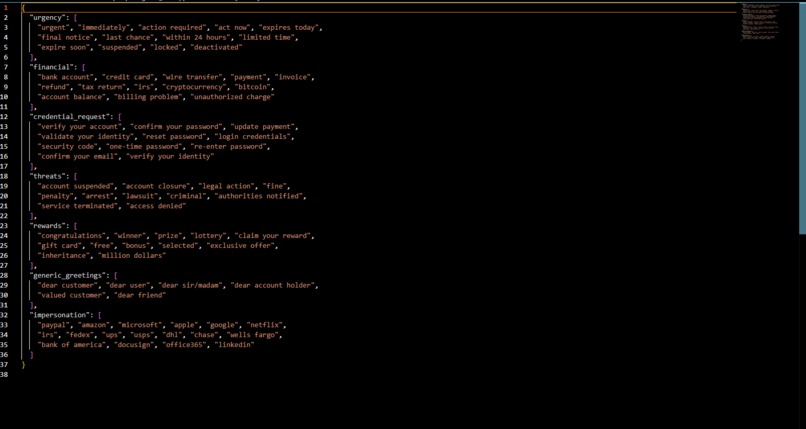Click the "urgency" key on line 2
The image size is (806, 429).
[x=48, y=17]
